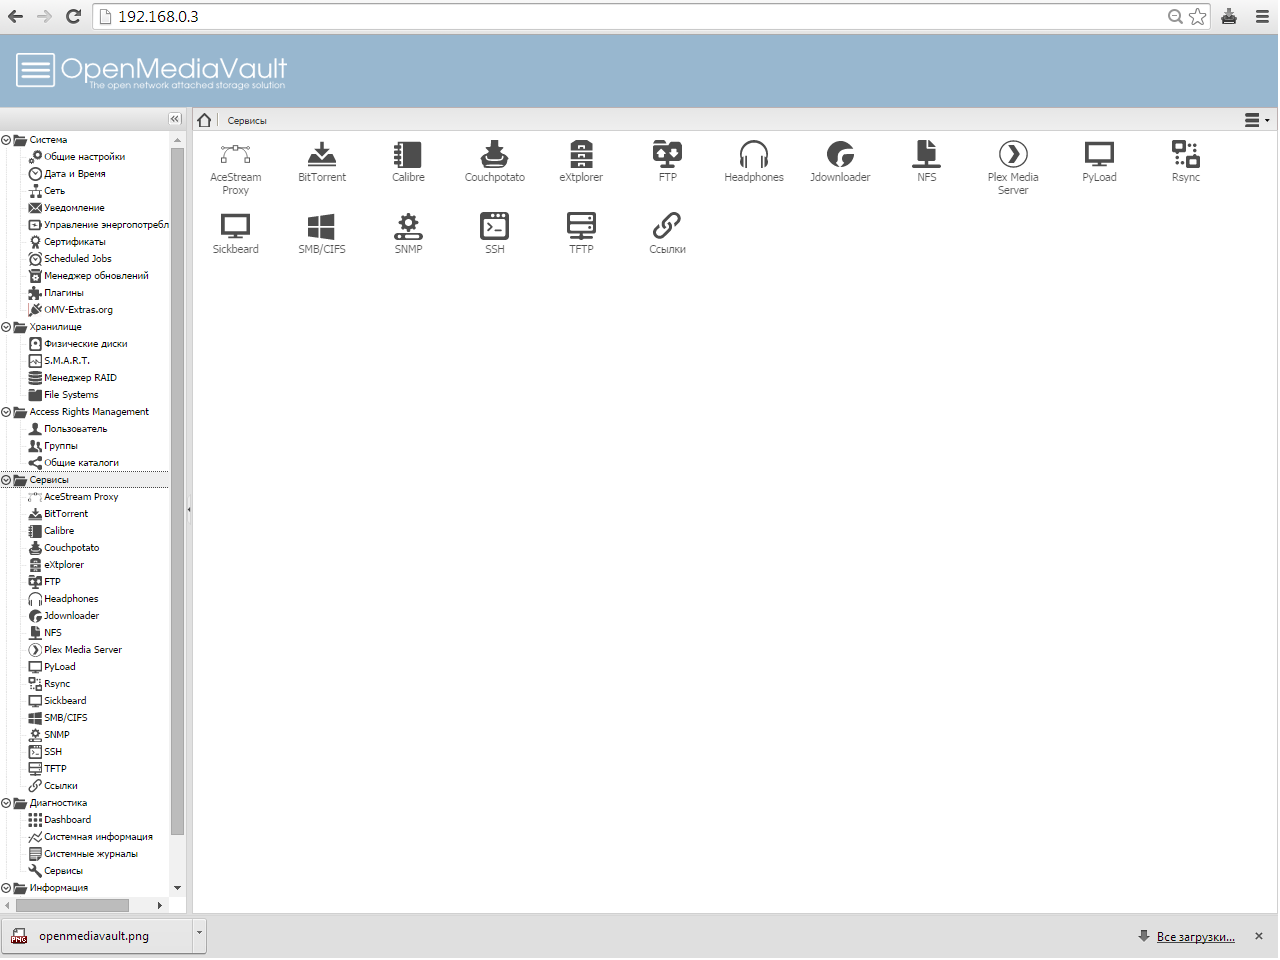Open the openmediavault.png download options arrow

199,935
